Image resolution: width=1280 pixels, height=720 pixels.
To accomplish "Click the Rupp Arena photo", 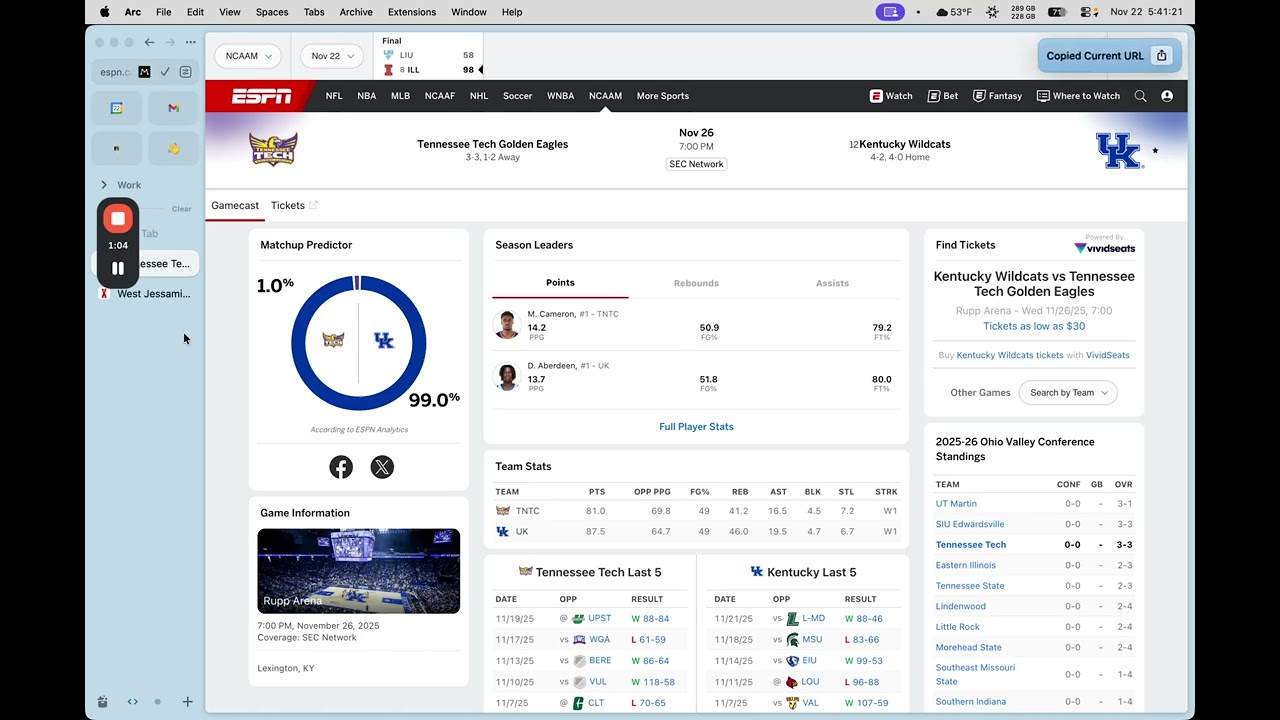I will point(358,571).
